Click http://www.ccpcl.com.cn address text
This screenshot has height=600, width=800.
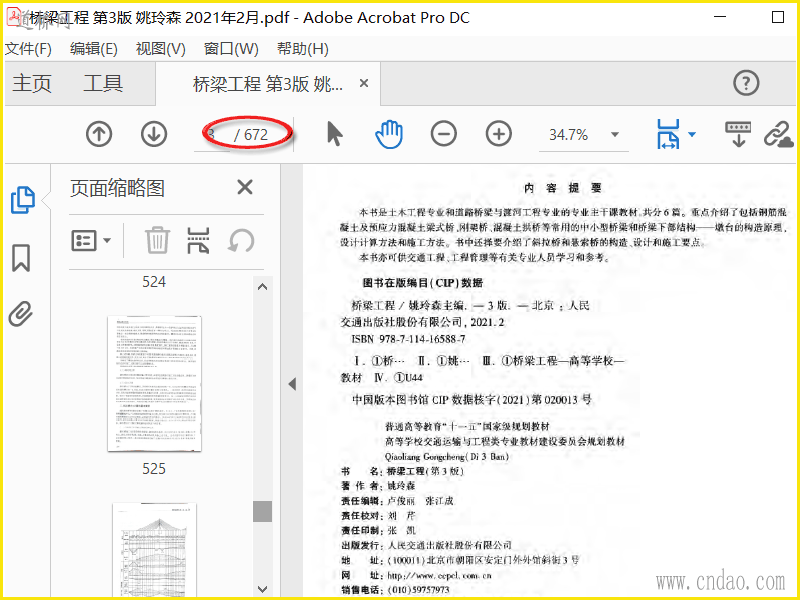[x=439, y=576]
